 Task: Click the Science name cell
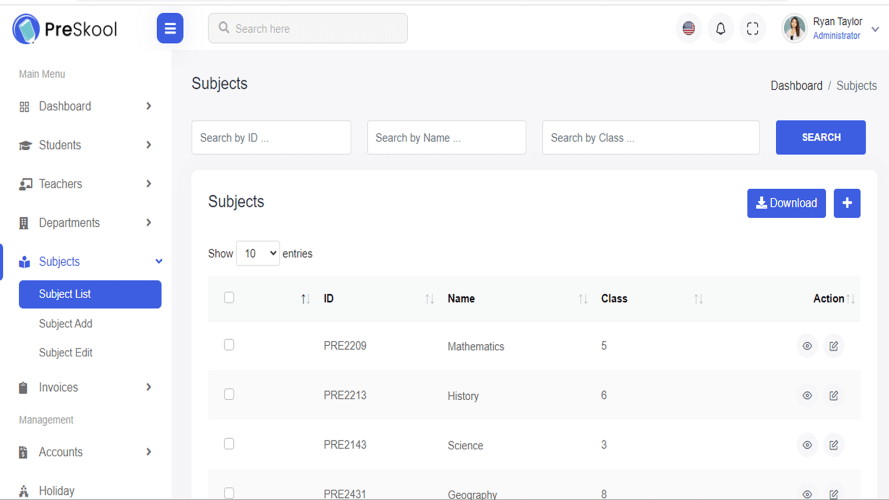[x=465, y=446]
